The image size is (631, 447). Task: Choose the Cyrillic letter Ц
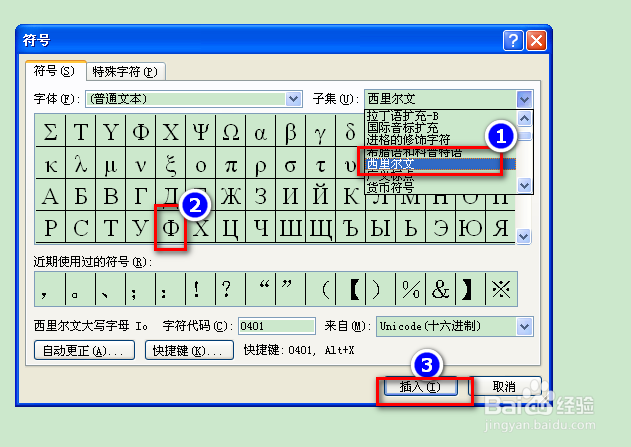pyautogui.click(x=231, y=227)
